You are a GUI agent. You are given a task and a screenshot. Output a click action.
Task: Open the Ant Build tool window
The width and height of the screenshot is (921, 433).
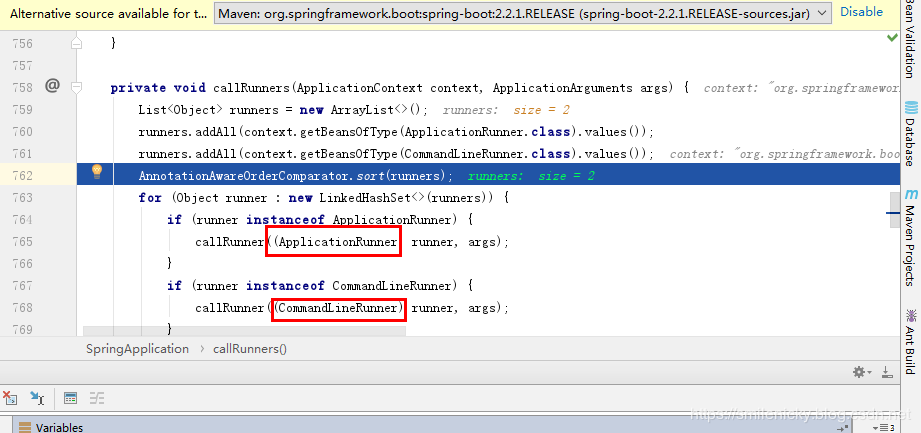click(910, 342)
